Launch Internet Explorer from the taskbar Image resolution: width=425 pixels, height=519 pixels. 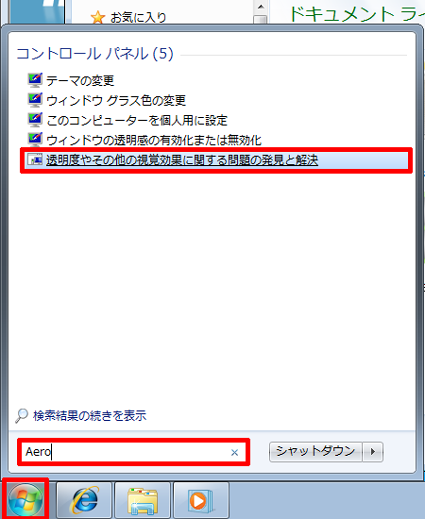(x=84, y=500)
